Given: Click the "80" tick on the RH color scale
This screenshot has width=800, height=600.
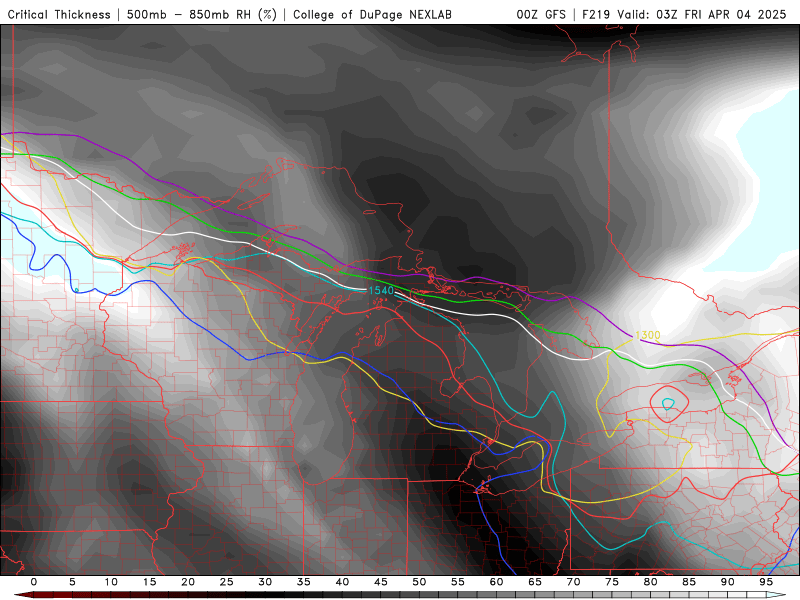Looking at the screenshot, I should [651, 582].
